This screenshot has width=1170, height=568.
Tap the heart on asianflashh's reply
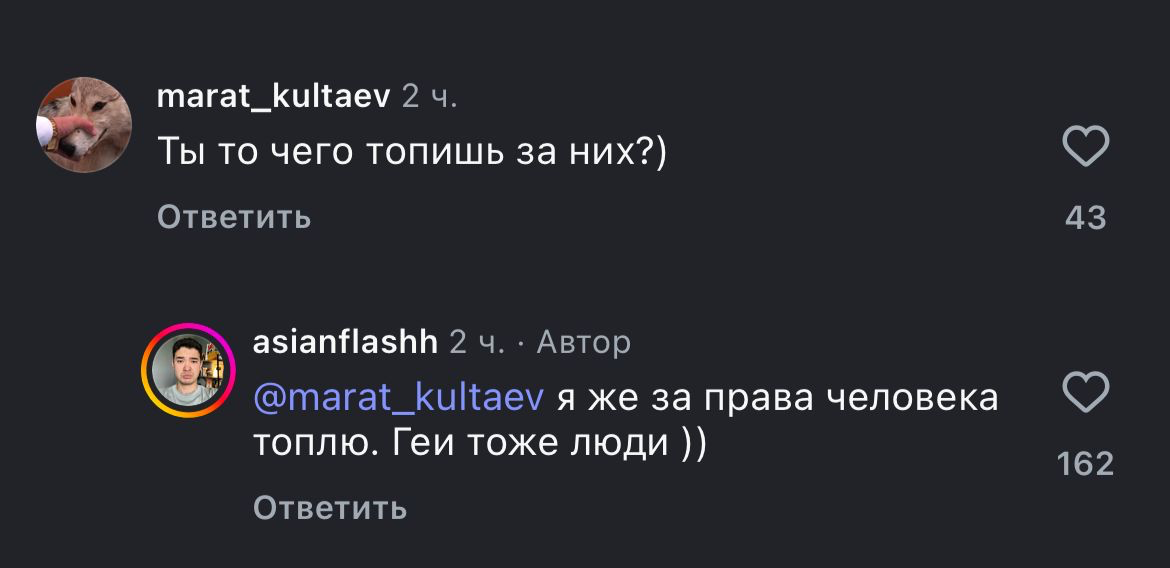tap(1085, 393)
